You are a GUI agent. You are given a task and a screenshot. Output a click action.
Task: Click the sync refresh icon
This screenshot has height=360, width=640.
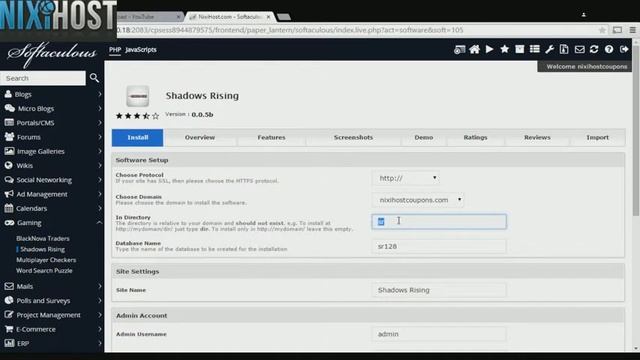pos(594,49)
